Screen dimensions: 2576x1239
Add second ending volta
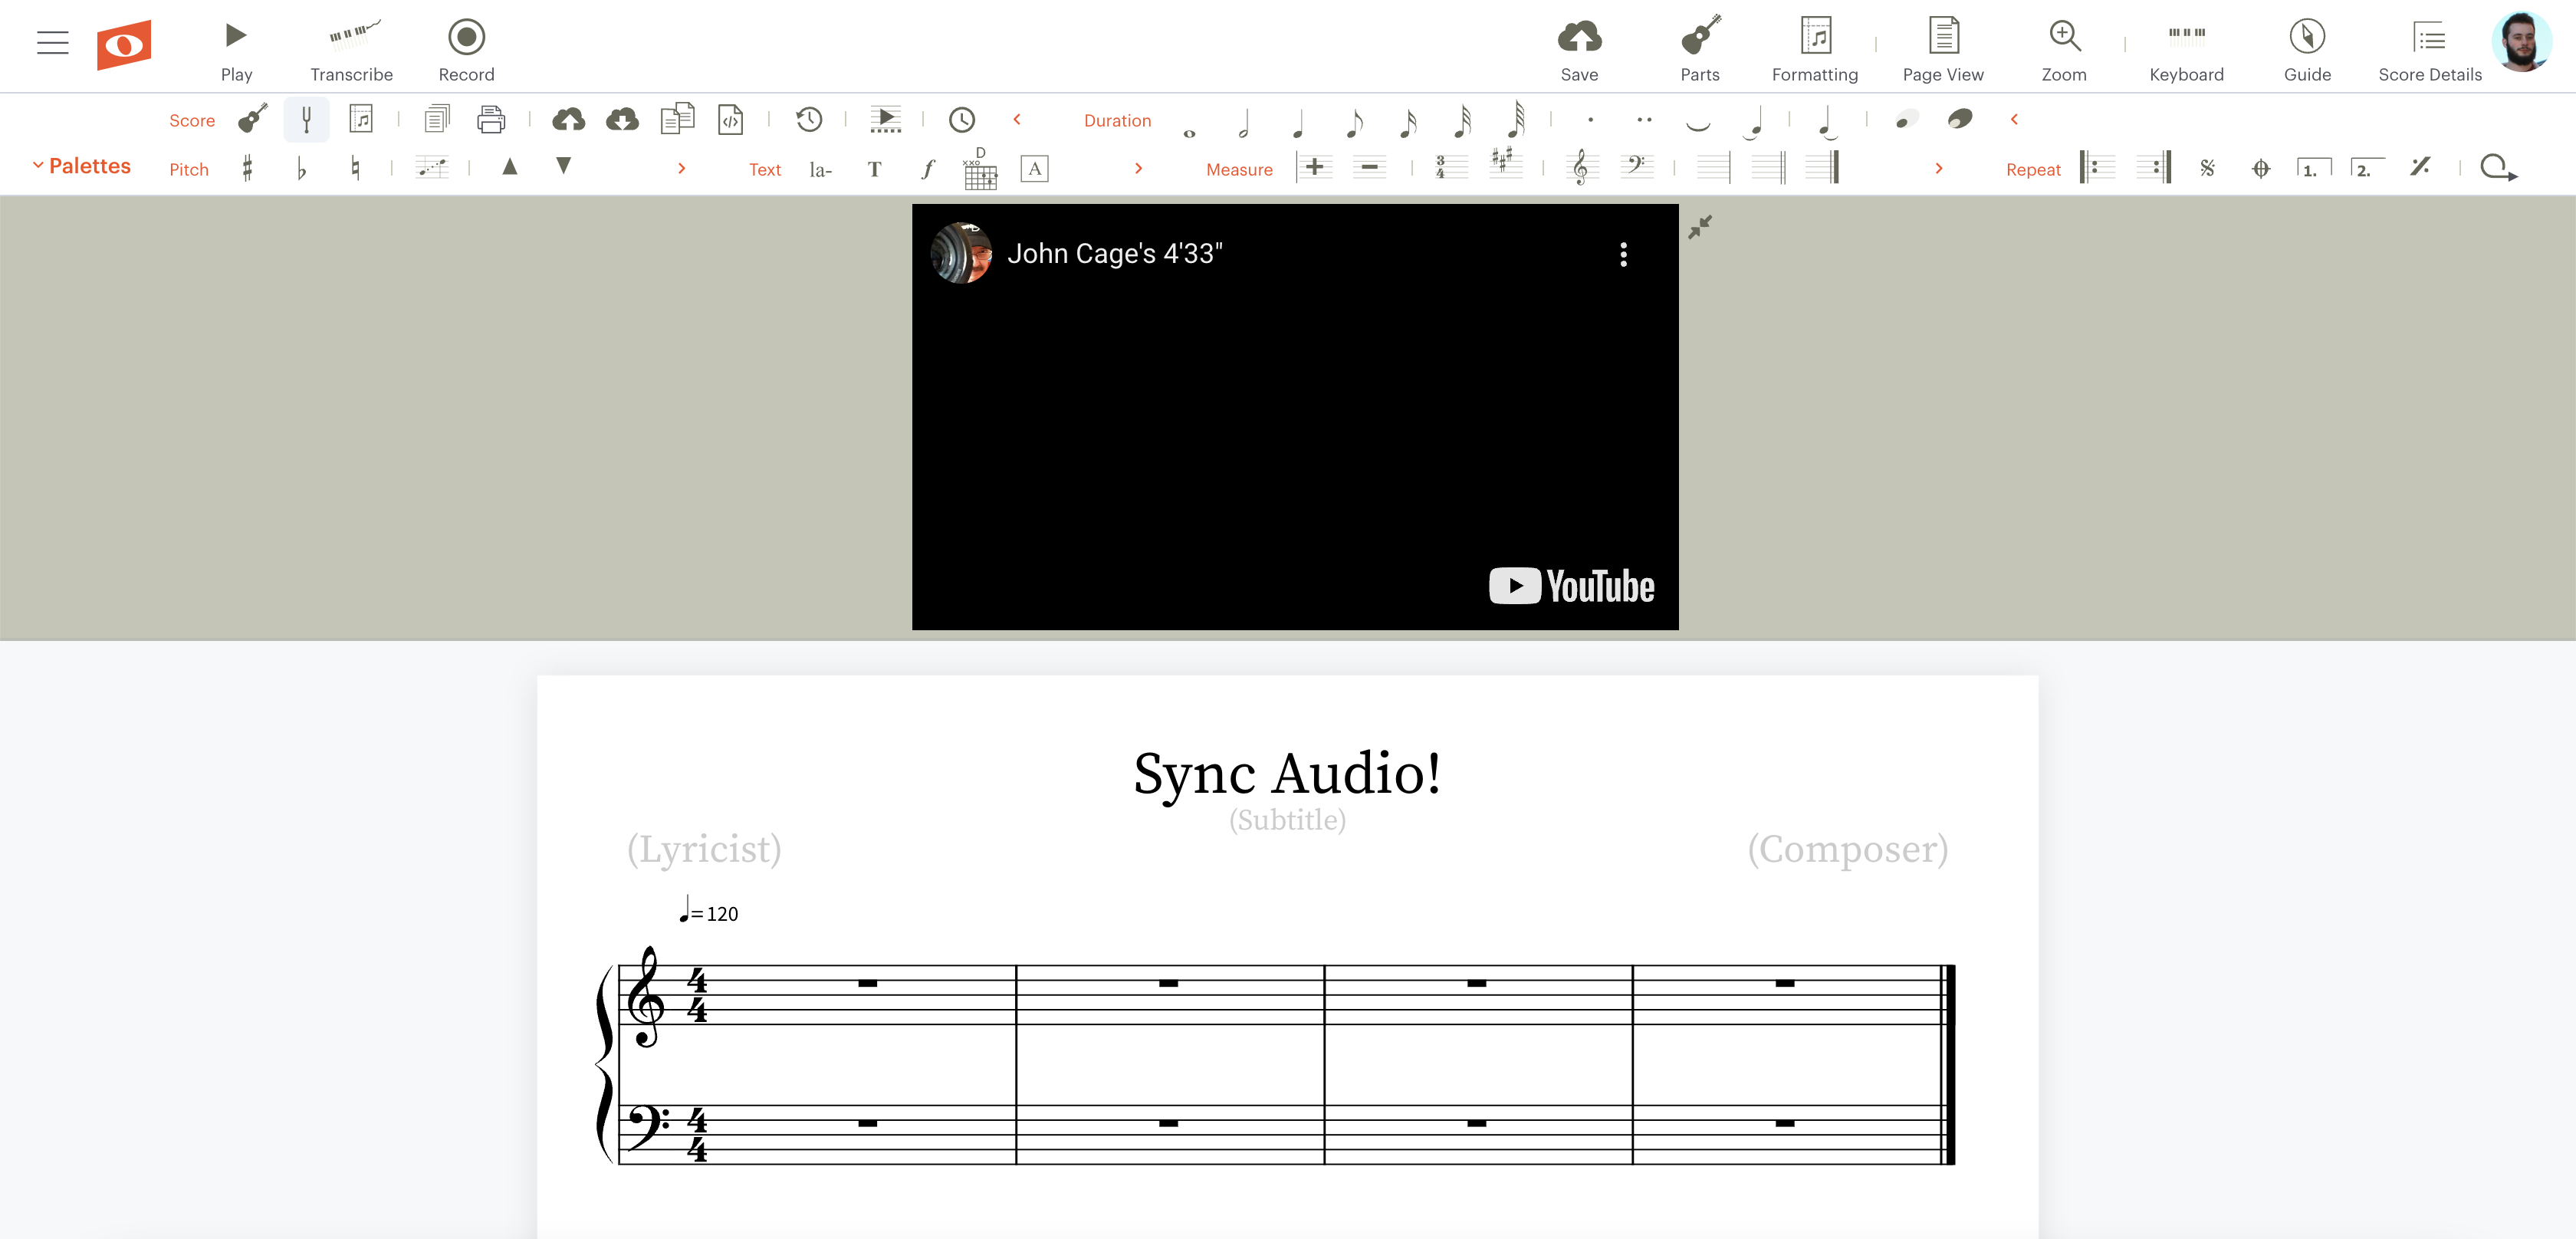click(x=2367, y=168)
